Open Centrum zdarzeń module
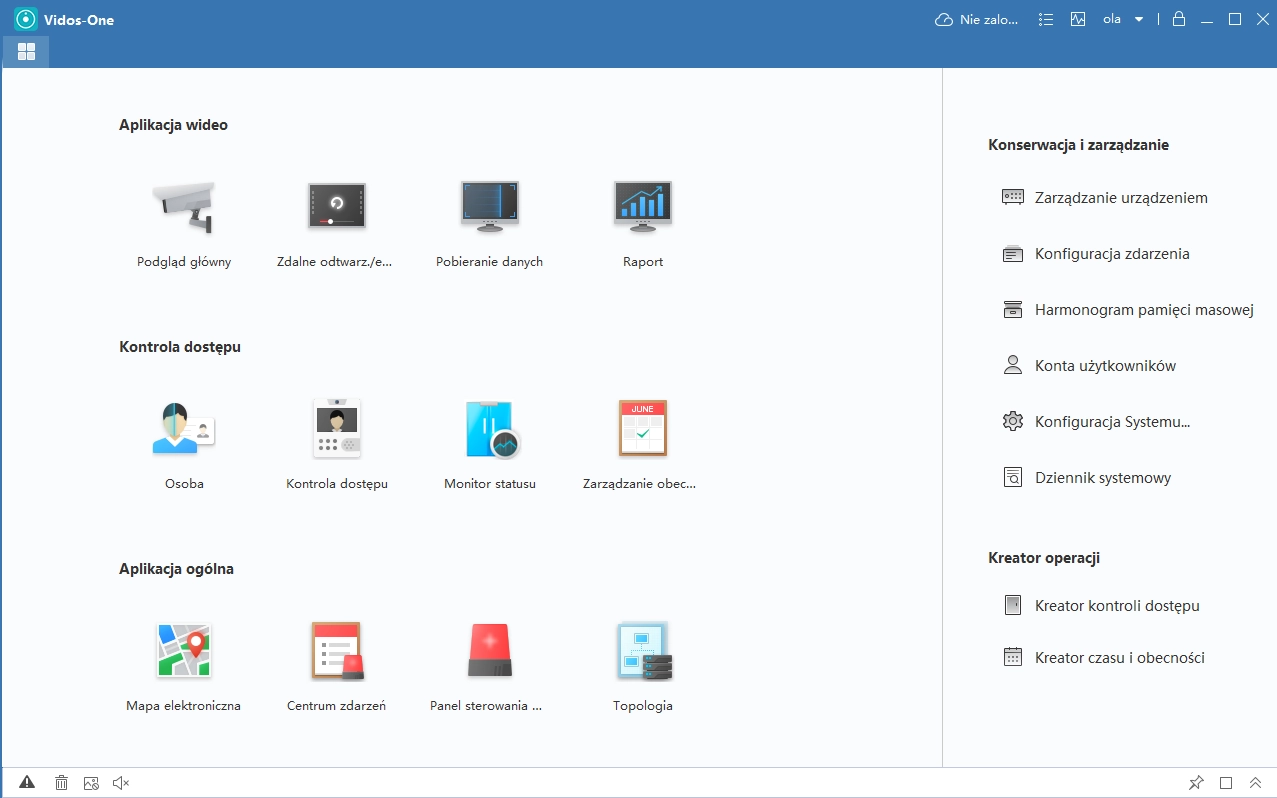 coord(336,651)
